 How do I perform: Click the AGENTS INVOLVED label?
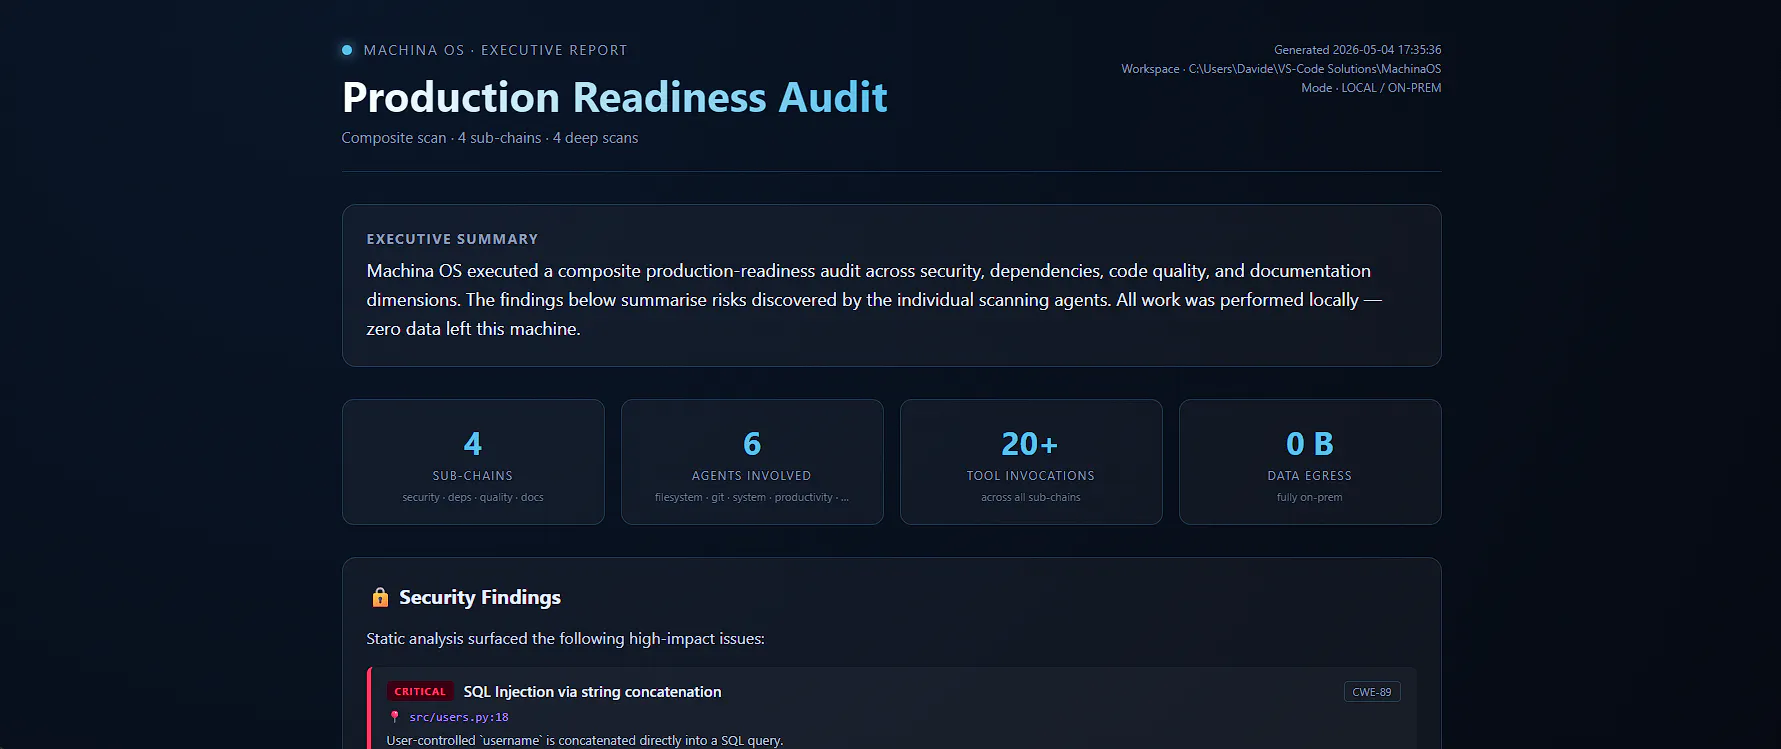(752, 476)
